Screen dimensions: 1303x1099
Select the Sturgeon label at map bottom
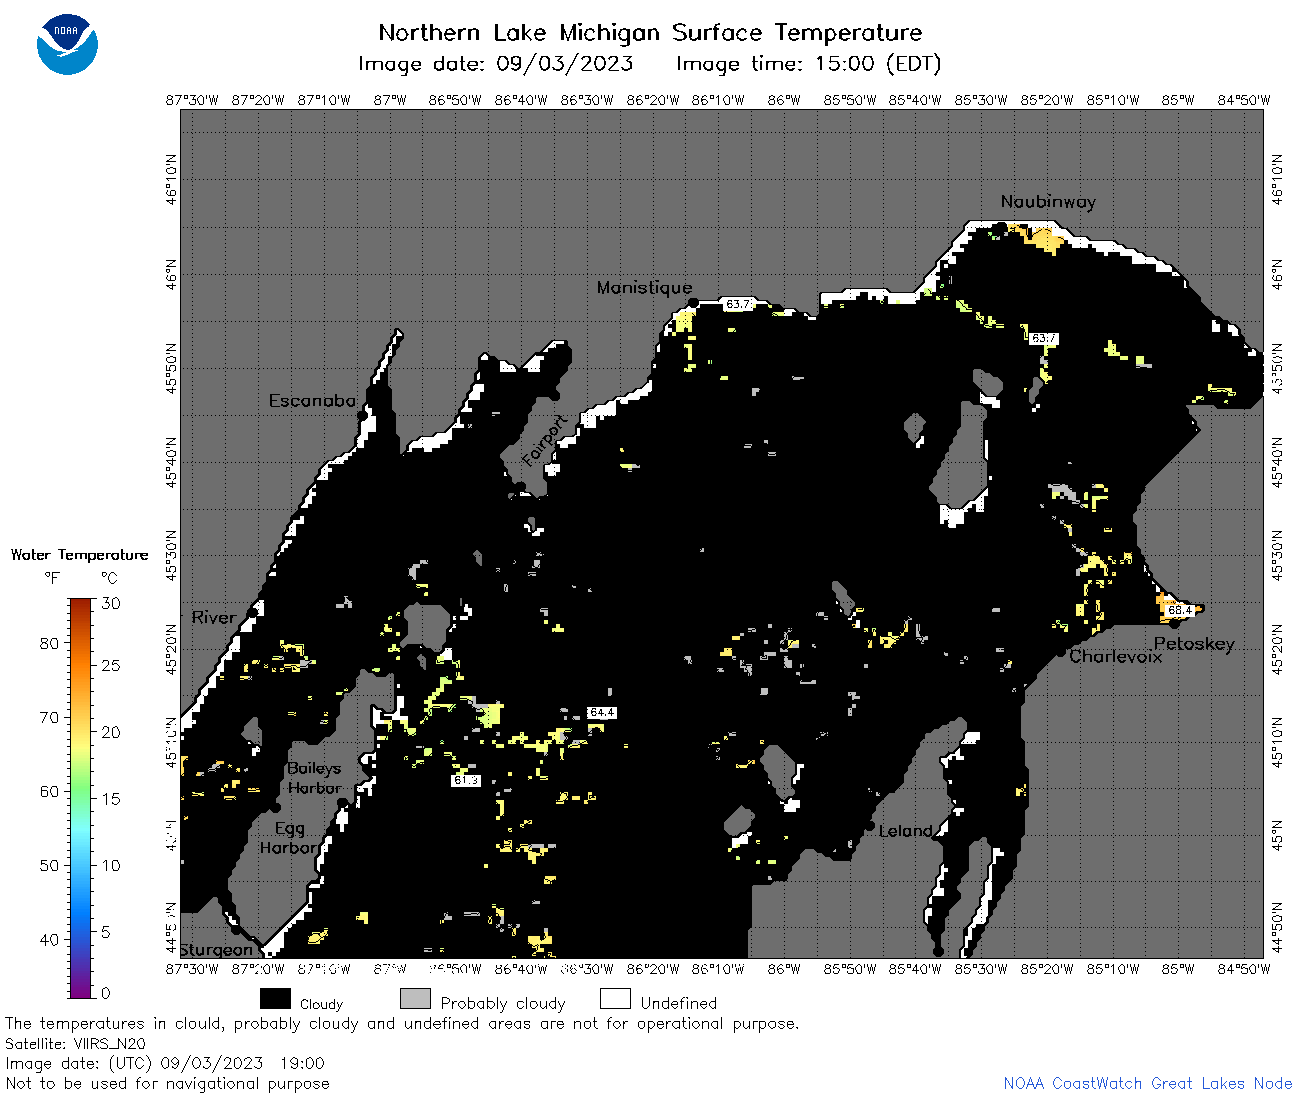pos(216,950)
